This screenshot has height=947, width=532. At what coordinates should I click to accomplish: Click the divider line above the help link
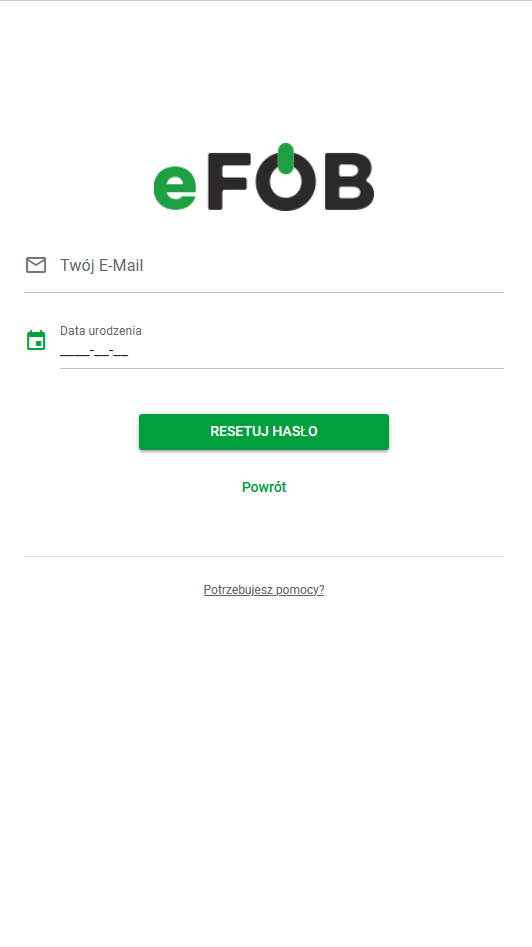(264, 556)
